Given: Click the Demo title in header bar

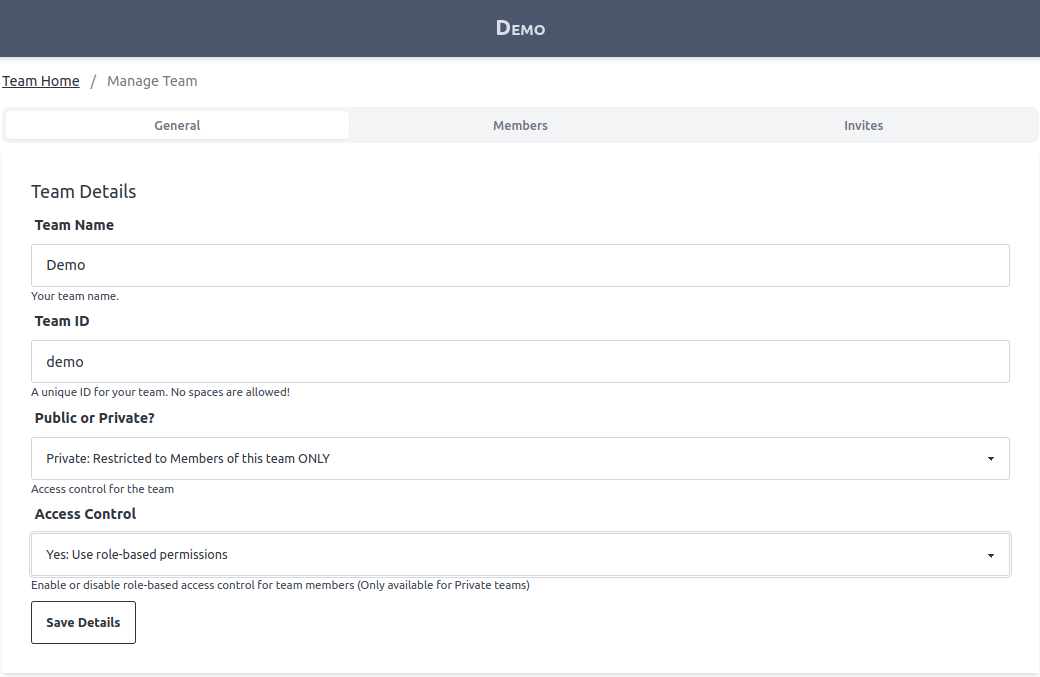Looking at the screenshot, I should [520, 28].
